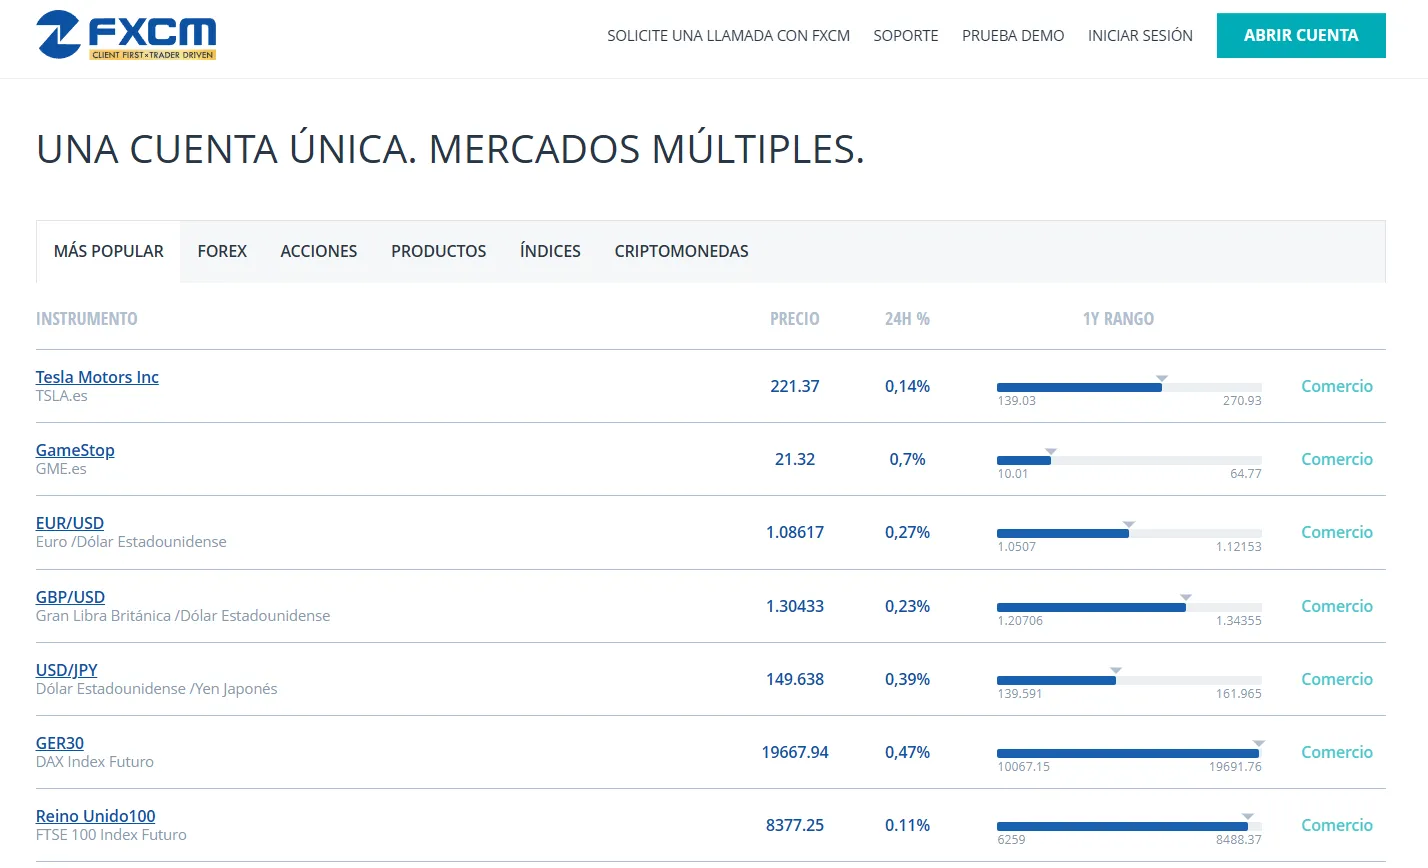Viewport: 1428px width, 868px height.
Task: Open USD/JPY instrument link
Action: (x=67, y=670)
